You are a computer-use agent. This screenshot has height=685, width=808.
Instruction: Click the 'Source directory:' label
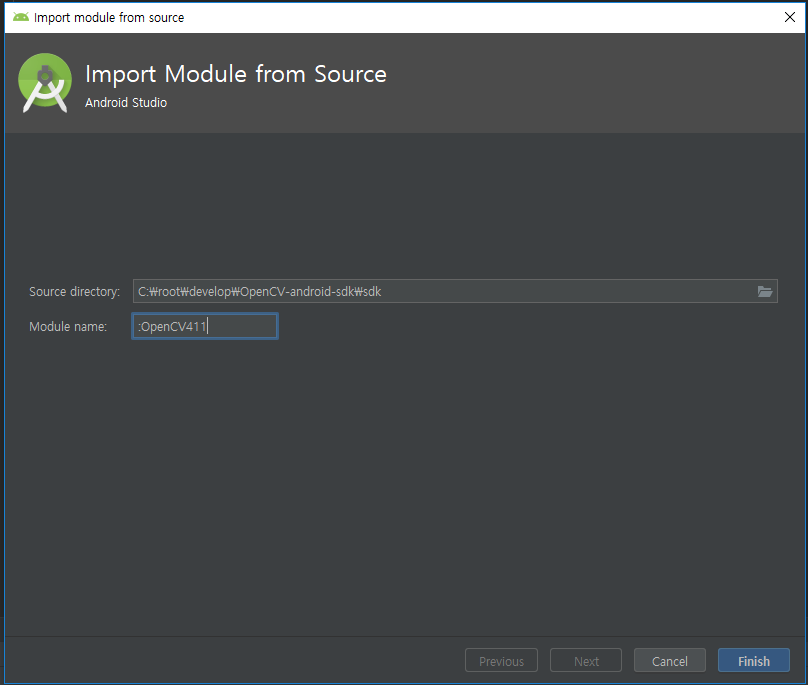(x=75, y=292)
